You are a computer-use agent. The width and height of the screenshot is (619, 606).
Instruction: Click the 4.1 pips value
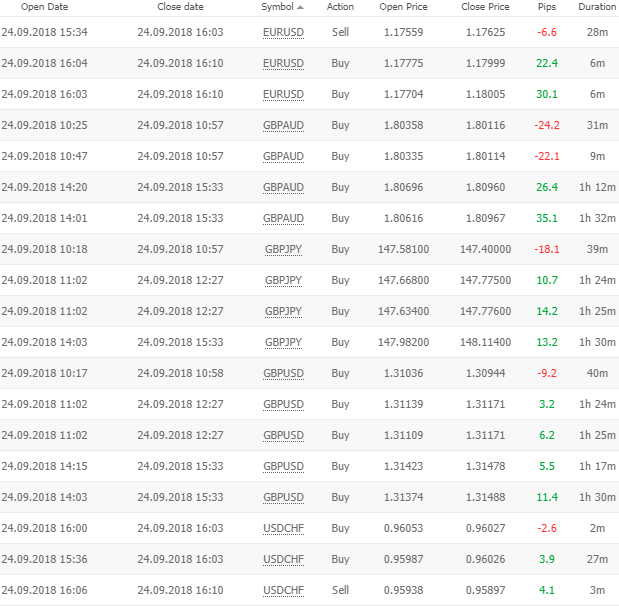547,590
